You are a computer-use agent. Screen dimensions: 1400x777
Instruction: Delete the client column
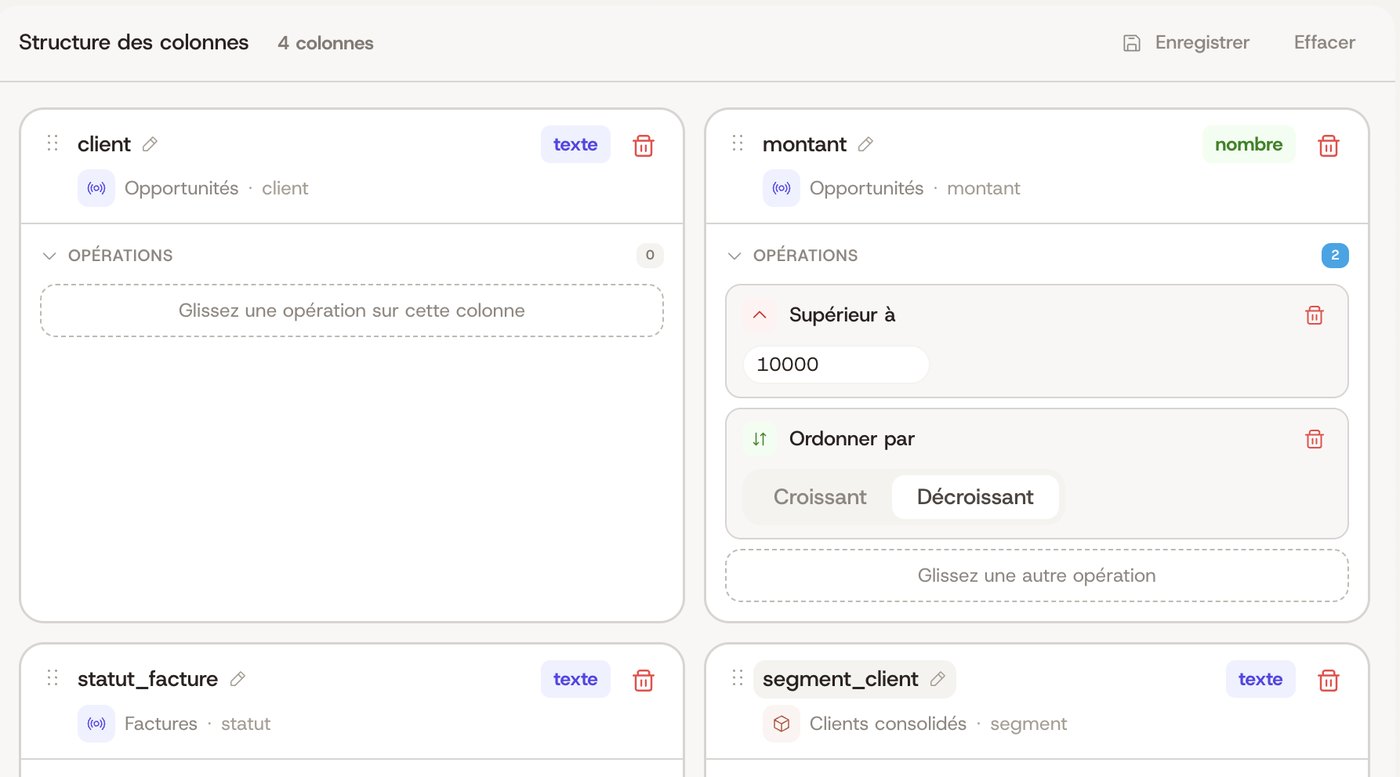tap(644, 145)
